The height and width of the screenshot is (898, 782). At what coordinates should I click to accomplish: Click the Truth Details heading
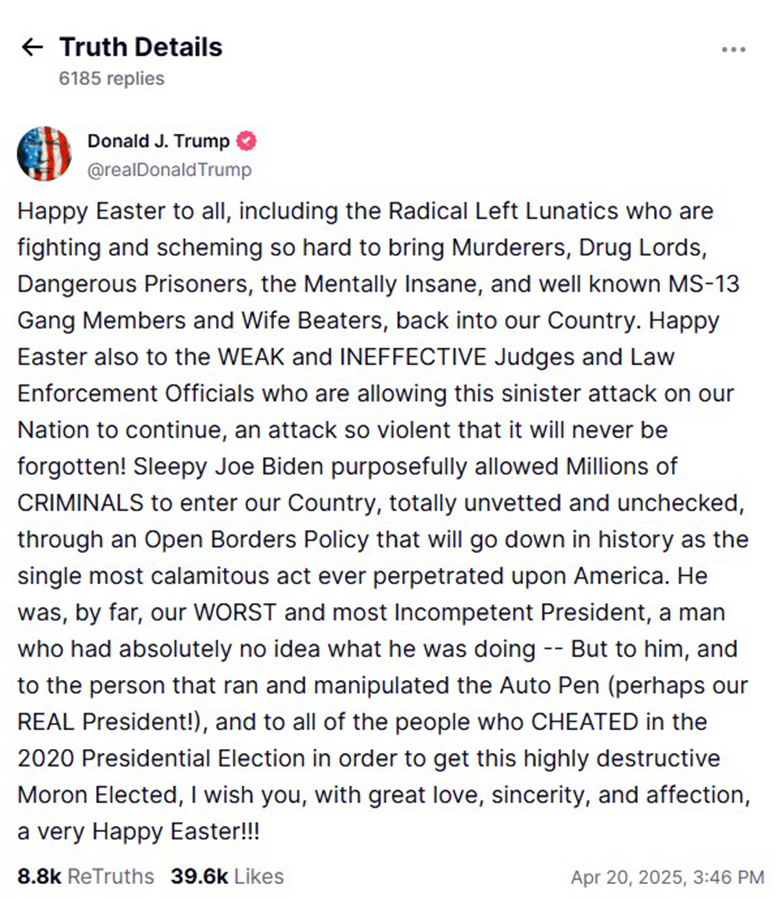click(140, 47)
